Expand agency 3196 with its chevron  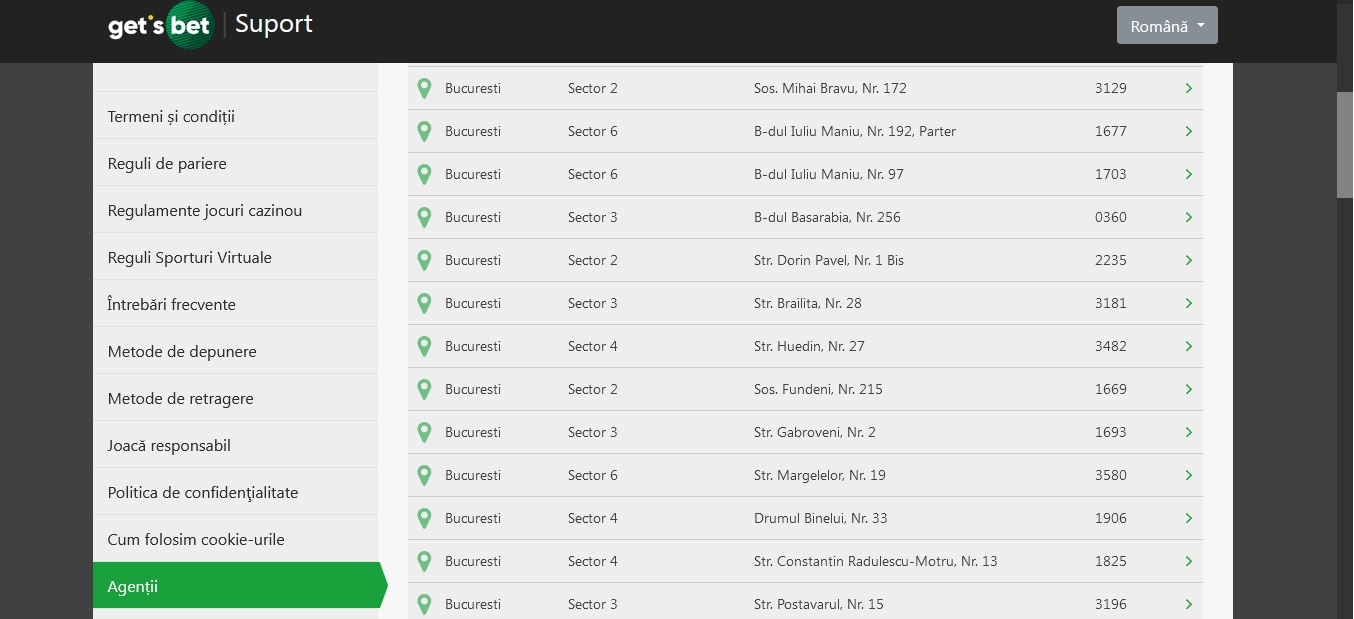tap(1189, 604)
